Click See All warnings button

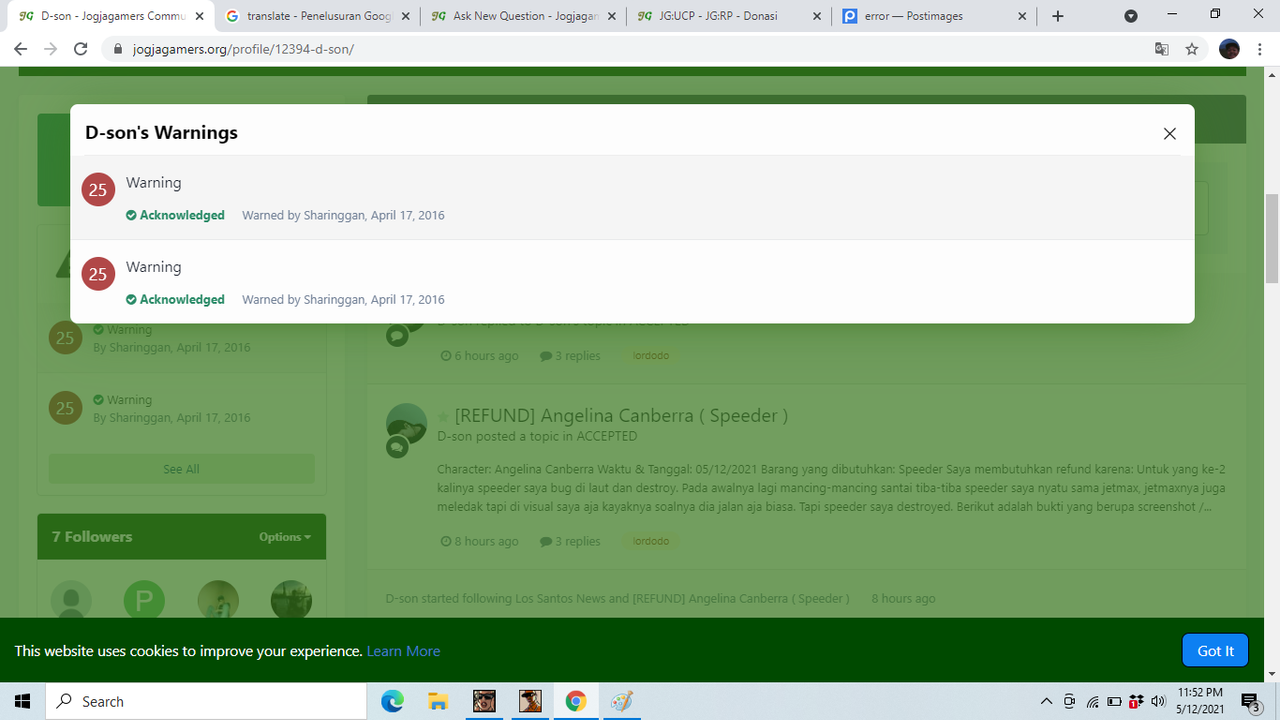pyautogui.click(x=181, y=469)
